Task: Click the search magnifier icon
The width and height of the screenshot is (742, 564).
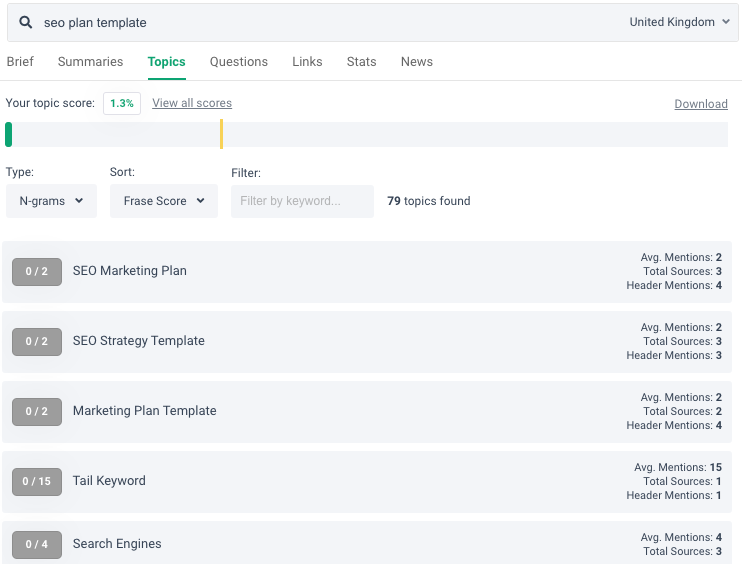Action: [26, 22]
